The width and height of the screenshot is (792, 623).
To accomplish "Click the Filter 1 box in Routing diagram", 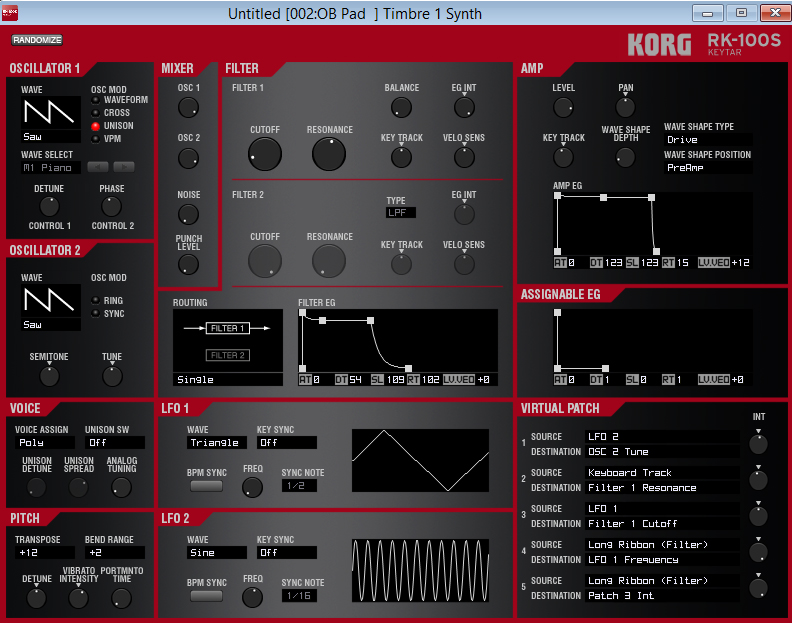I will [227, 328].
